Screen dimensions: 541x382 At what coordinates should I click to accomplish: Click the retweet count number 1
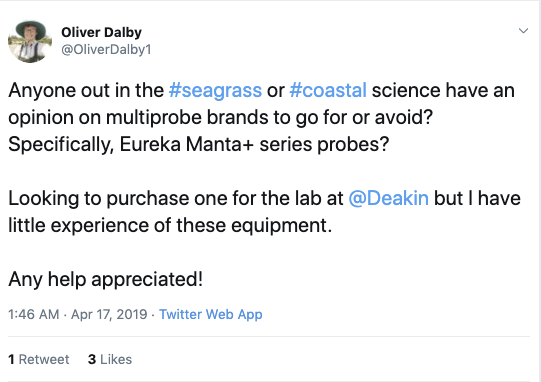[x=11, y=359]
